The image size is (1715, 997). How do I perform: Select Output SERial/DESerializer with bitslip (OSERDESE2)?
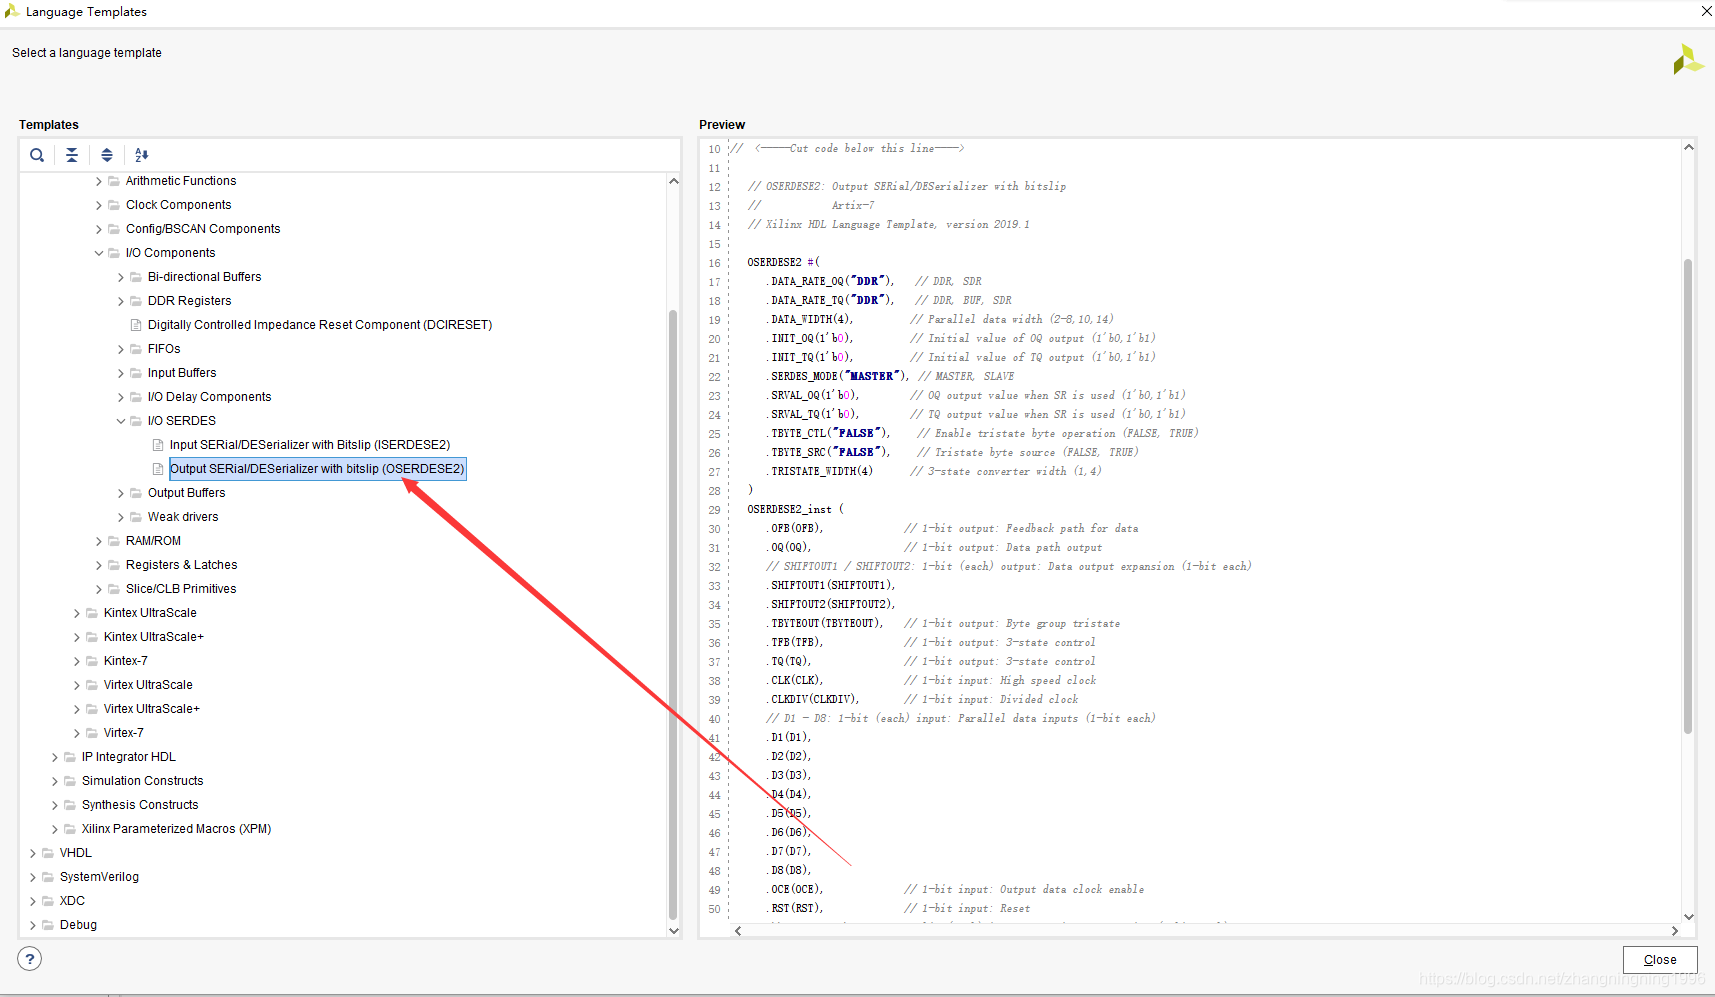coord(317,469)
